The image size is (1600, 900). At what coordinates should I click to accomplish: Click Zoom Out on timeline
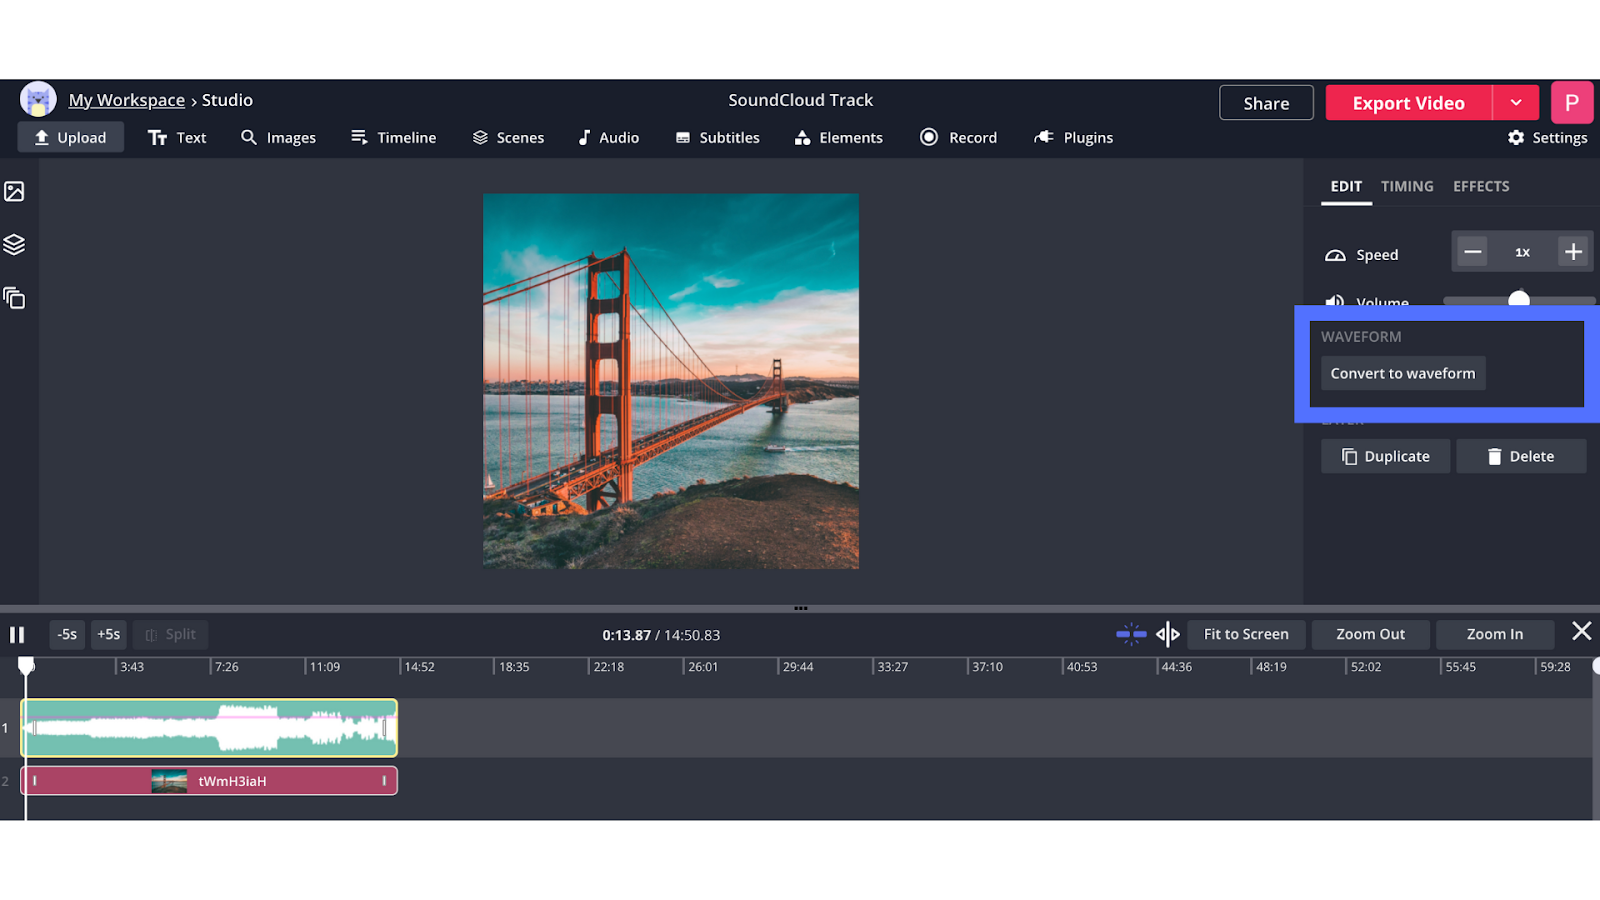(x=1370, y=634)
